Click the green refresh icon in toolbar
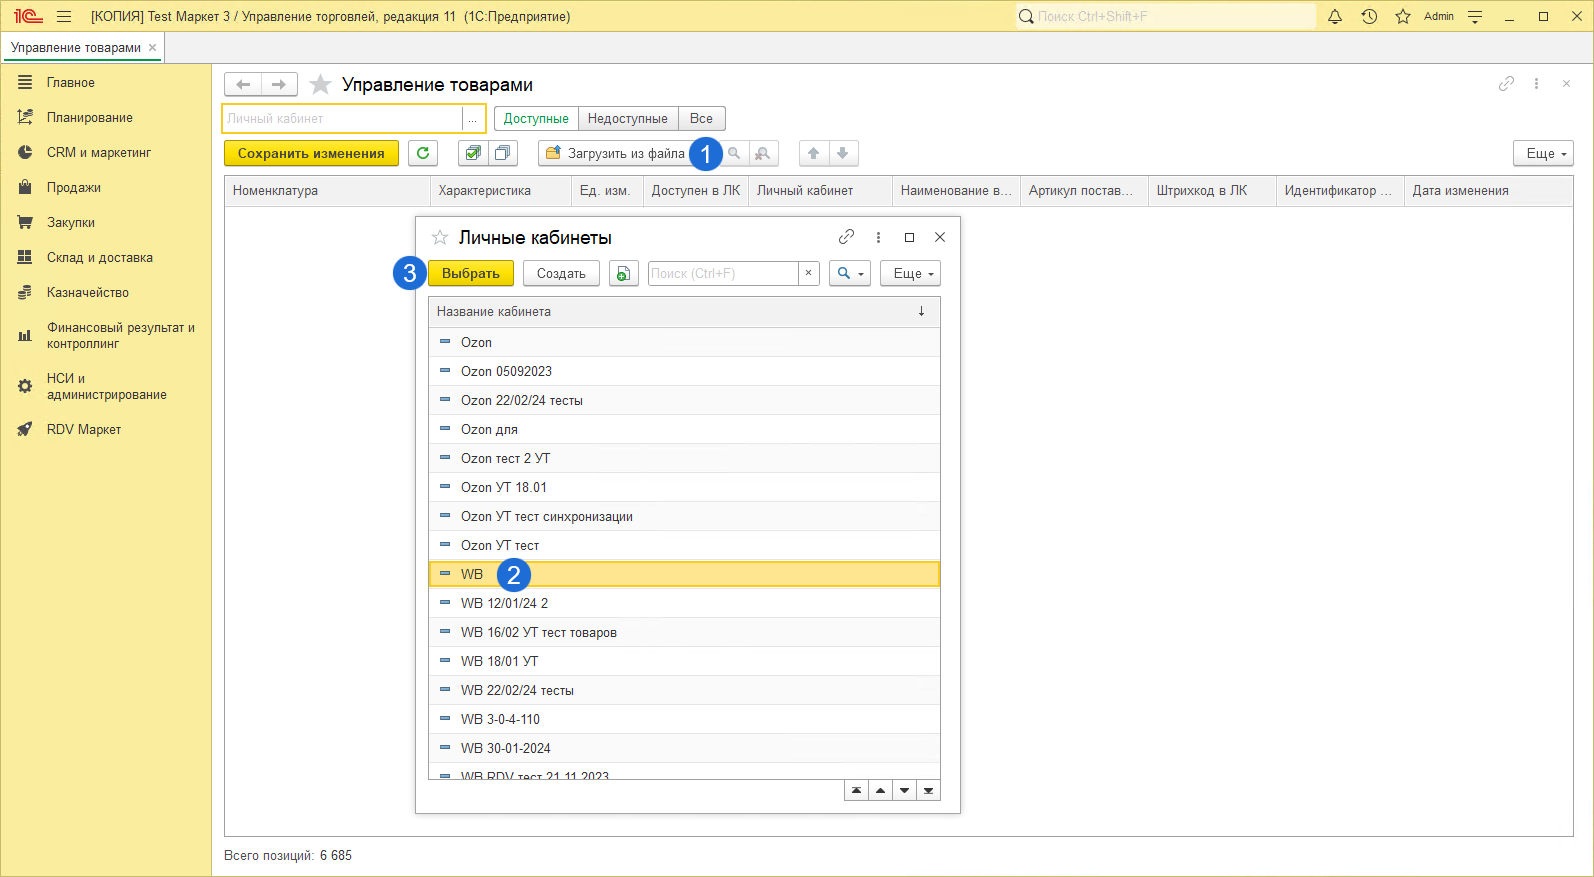Image resolution: width=1594 pixels, height=877 pixels. pyautogui.click(x=423, y=153)
